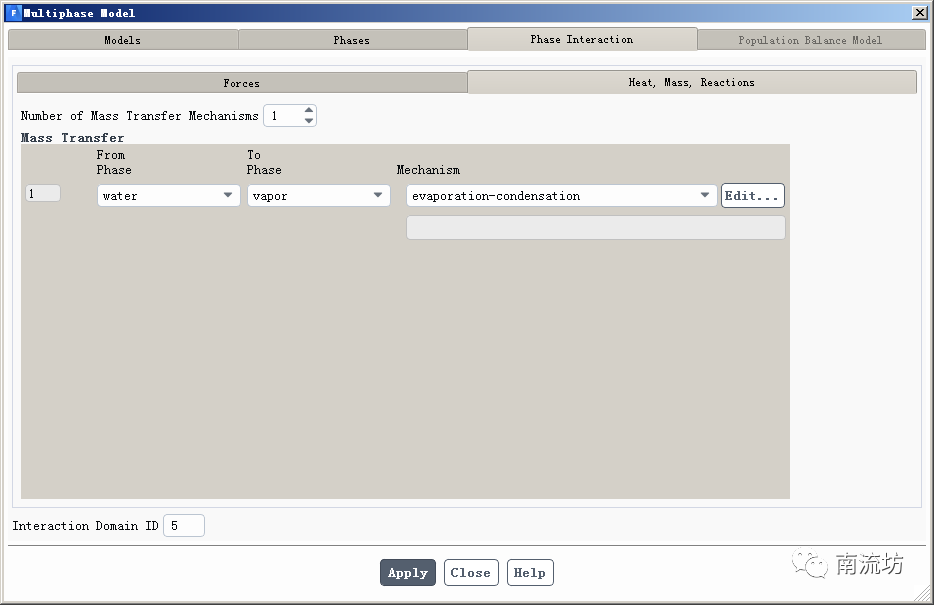This screenshot has height=605, width=934.
Task: Click the Population Balance Model tab
Action: (810, 40)
